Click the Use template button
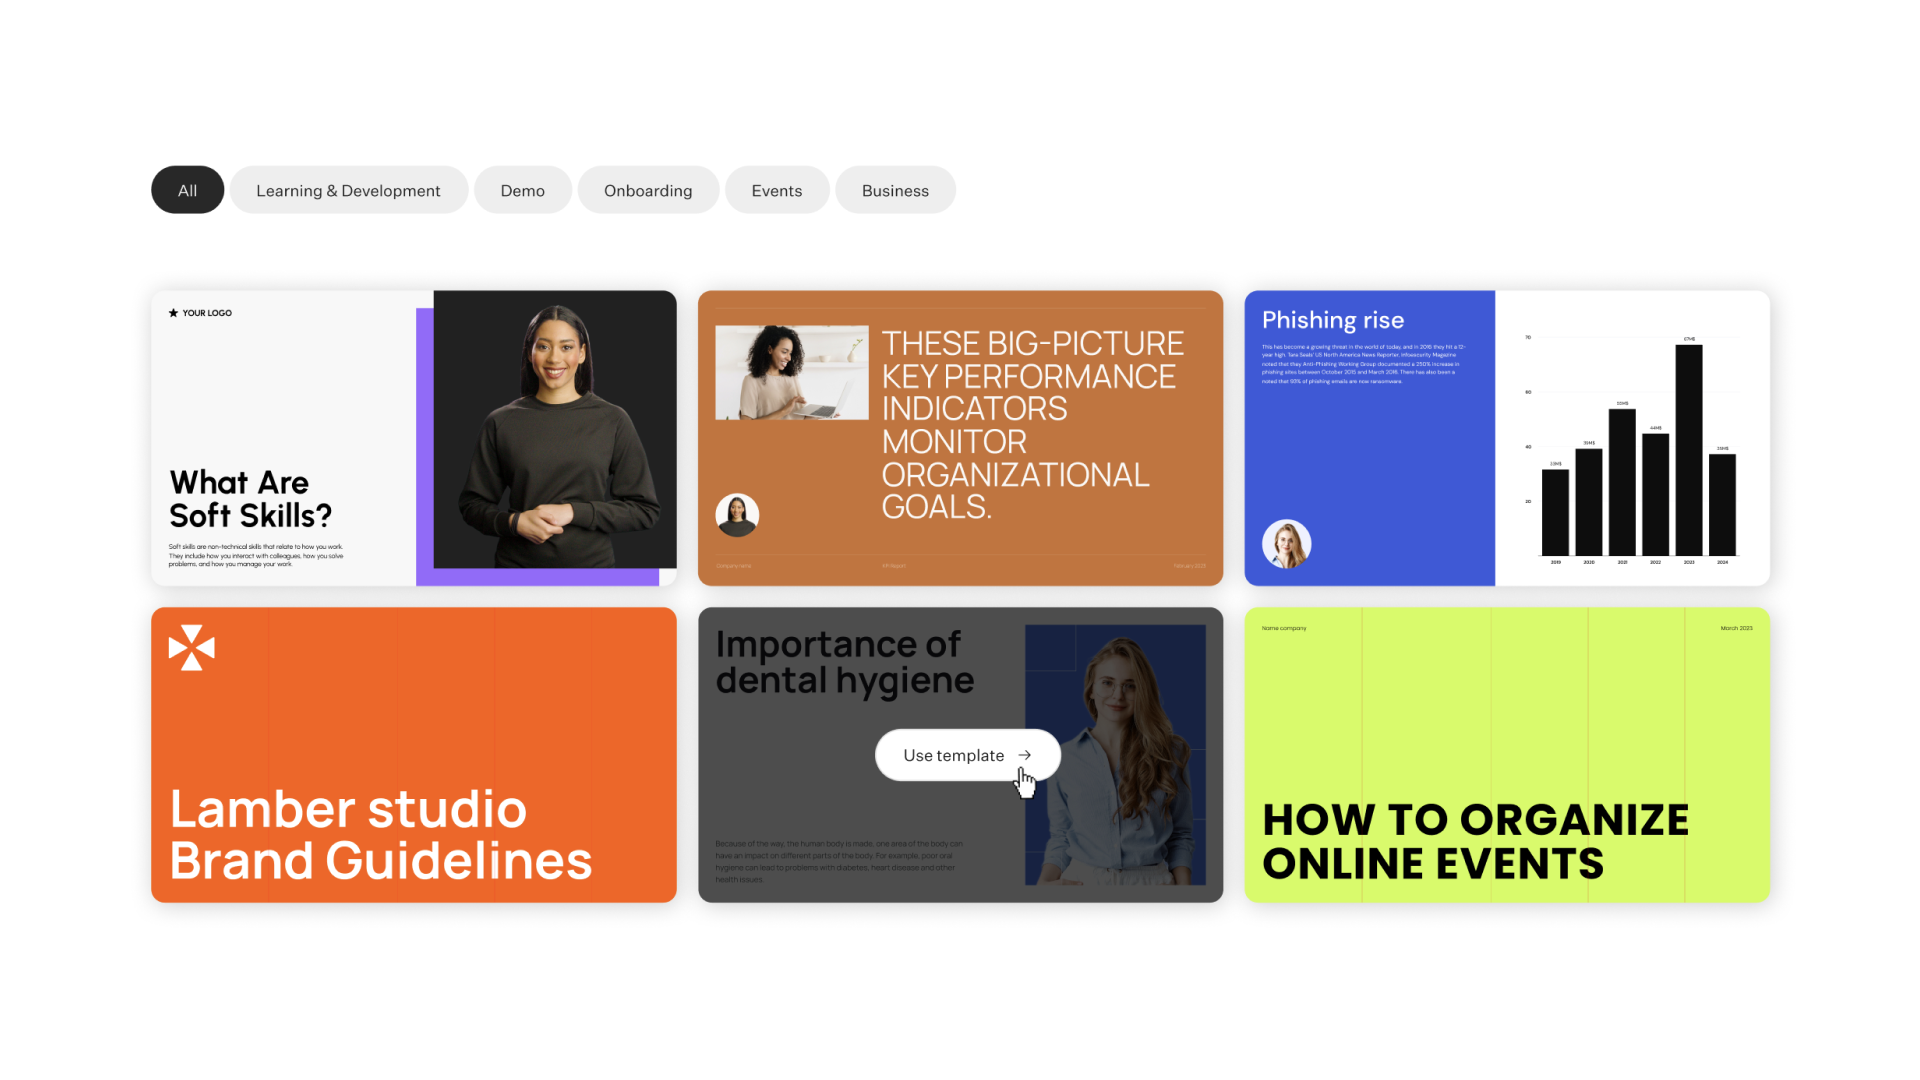1920x1080 pixels. pos(955,755)
